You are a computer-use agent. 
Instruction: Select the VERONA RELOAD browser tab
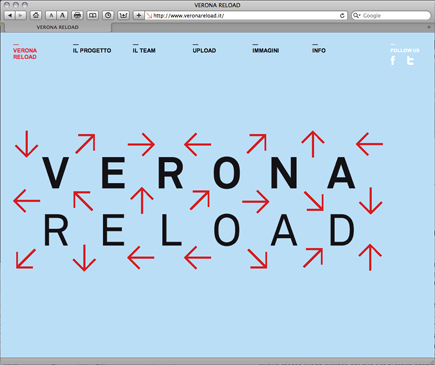[57, 27]
